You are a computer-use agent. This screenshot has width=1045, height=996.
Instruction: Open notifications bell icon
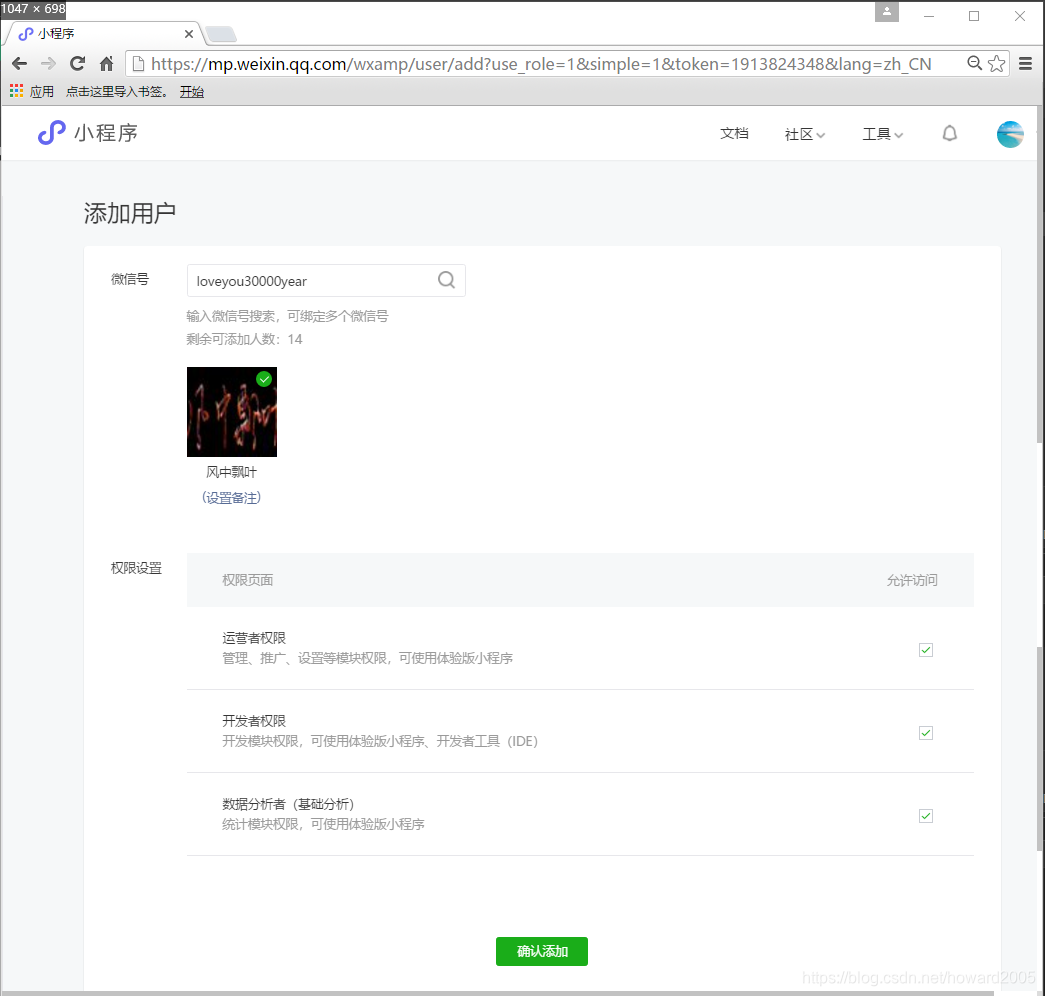[950, 134]
